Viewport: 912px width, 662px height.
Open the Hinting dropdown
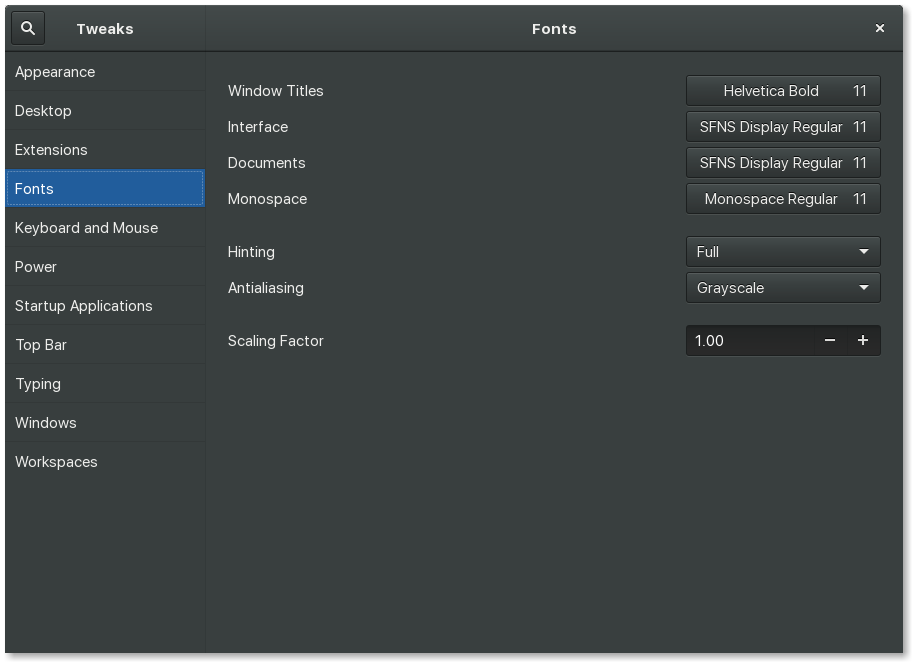783,252
